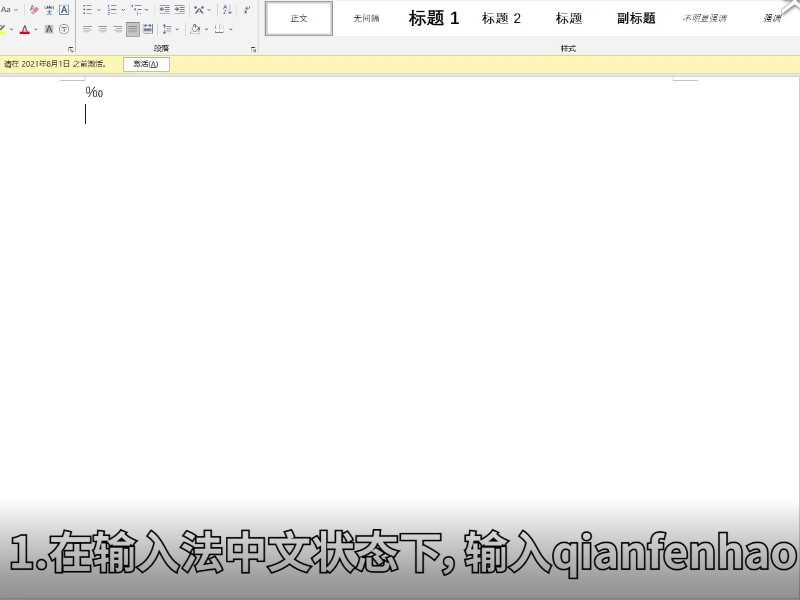Toggle distributed alignment
800x600 pixels.
pyautogui.click(x=147, y=29)
